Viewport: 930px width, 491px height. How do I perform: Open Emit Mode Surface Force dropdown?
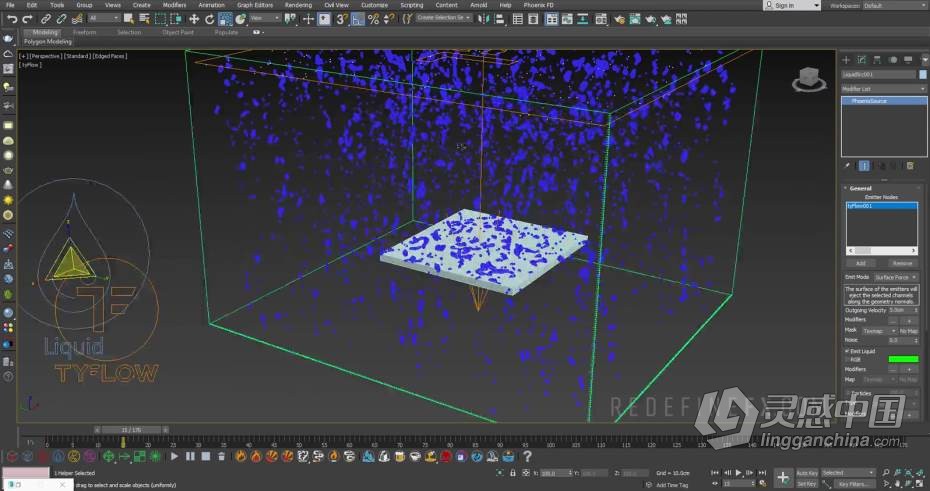click(896, 278)
